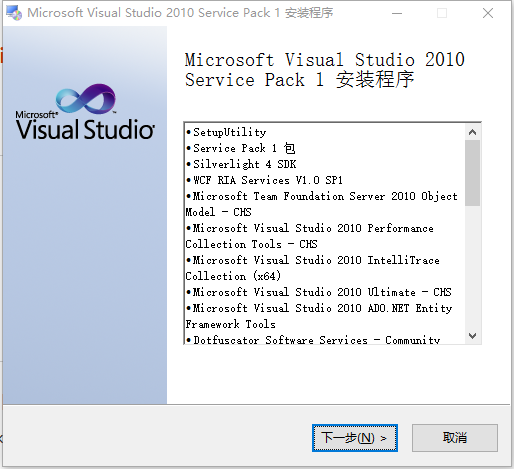The height and width of the screenshot is (469, 514).
Task: Select ADO.NET Entity Framework Tools entry
Action: click(319, 316)
